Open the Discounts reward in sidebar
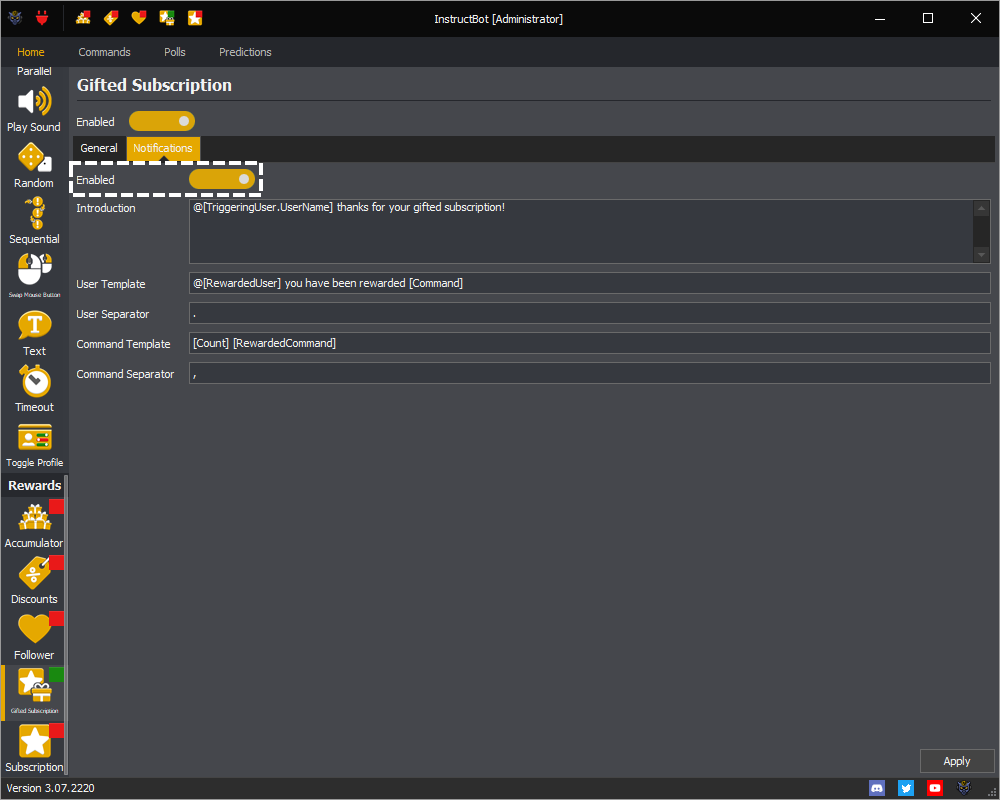Viewport: 1000px width, 800px height. pos(34,581)
